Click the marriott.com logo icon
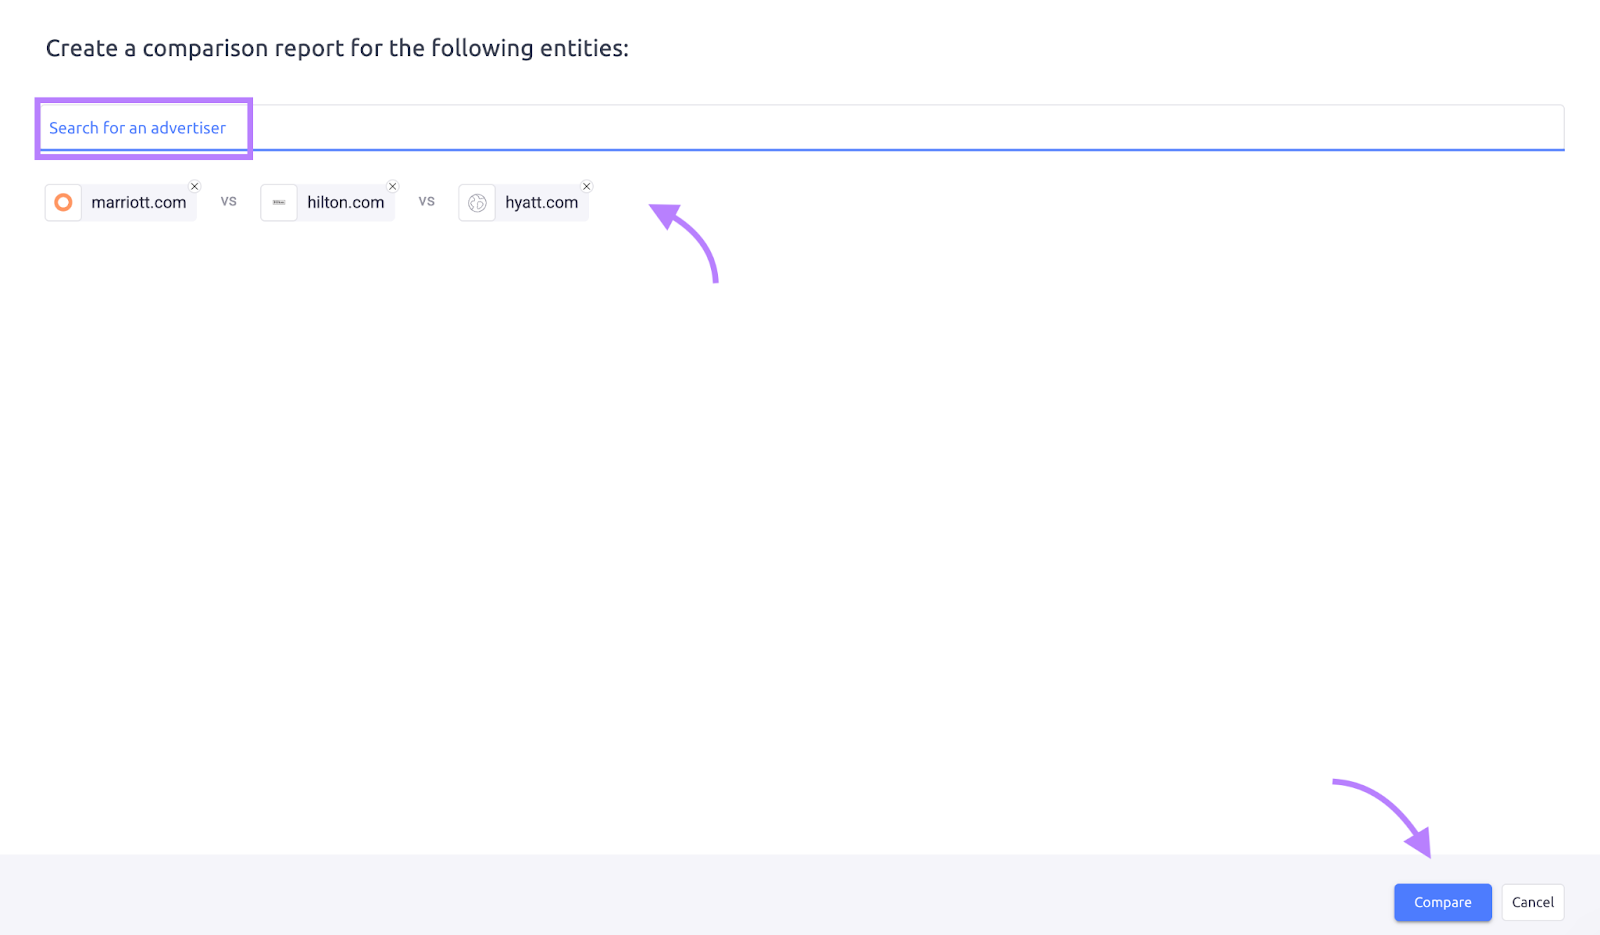The height and width of the screenshot is (935, 1600). tap(63, 202)
